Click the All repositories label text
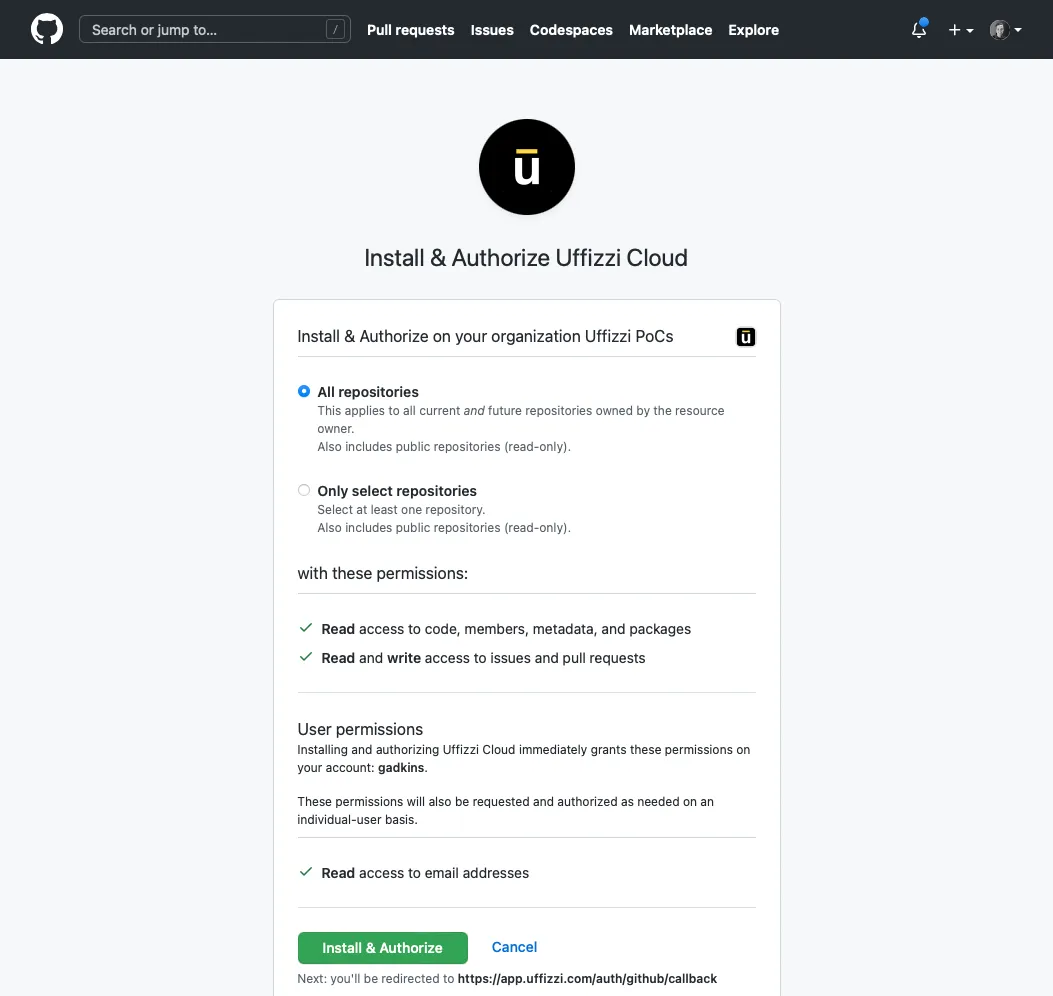 coord(368,392)
